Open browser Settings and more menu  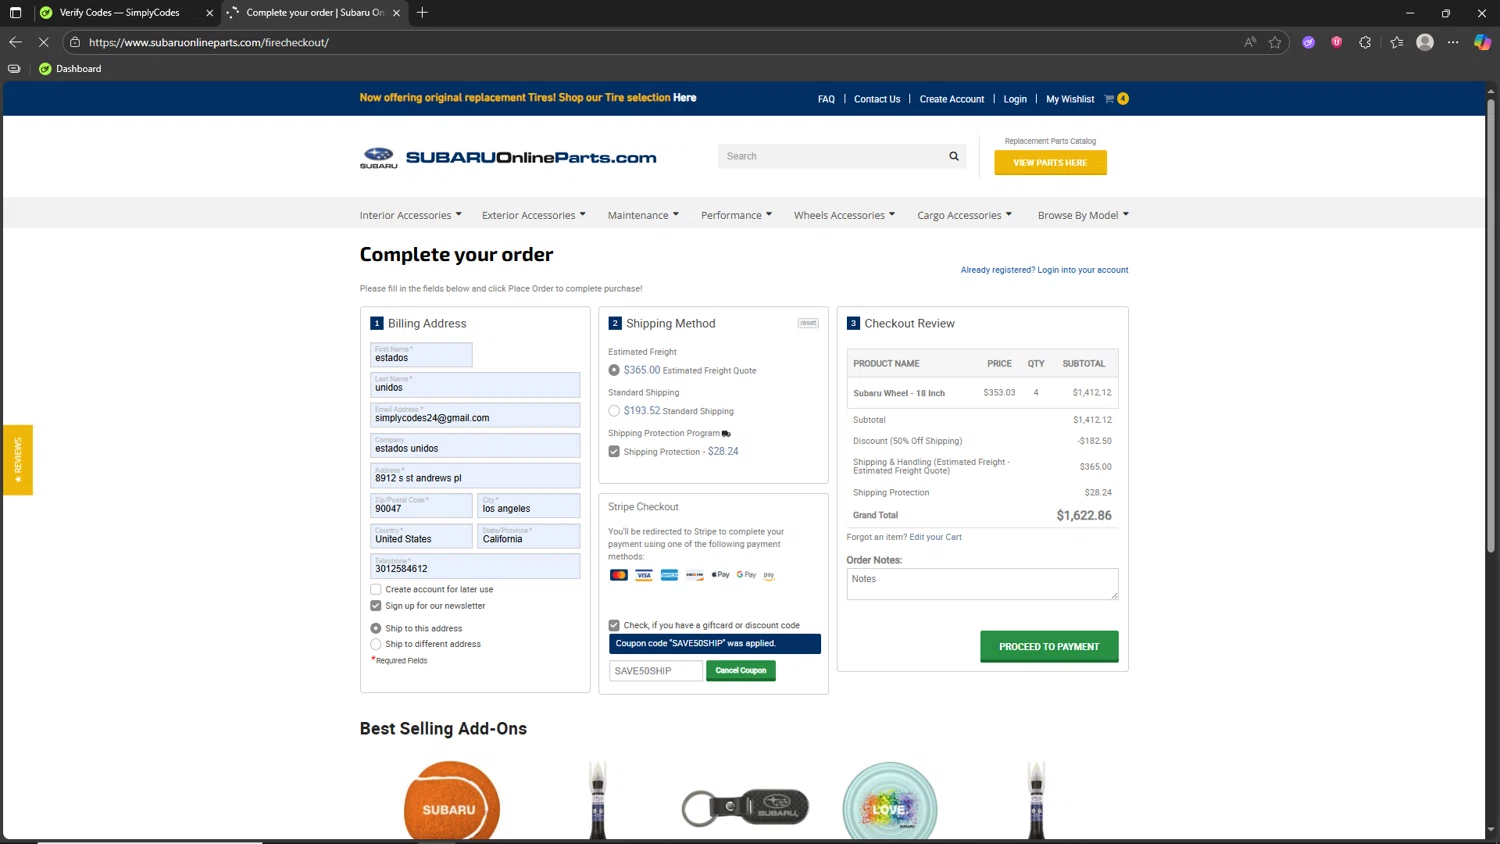coord(1453,42)
